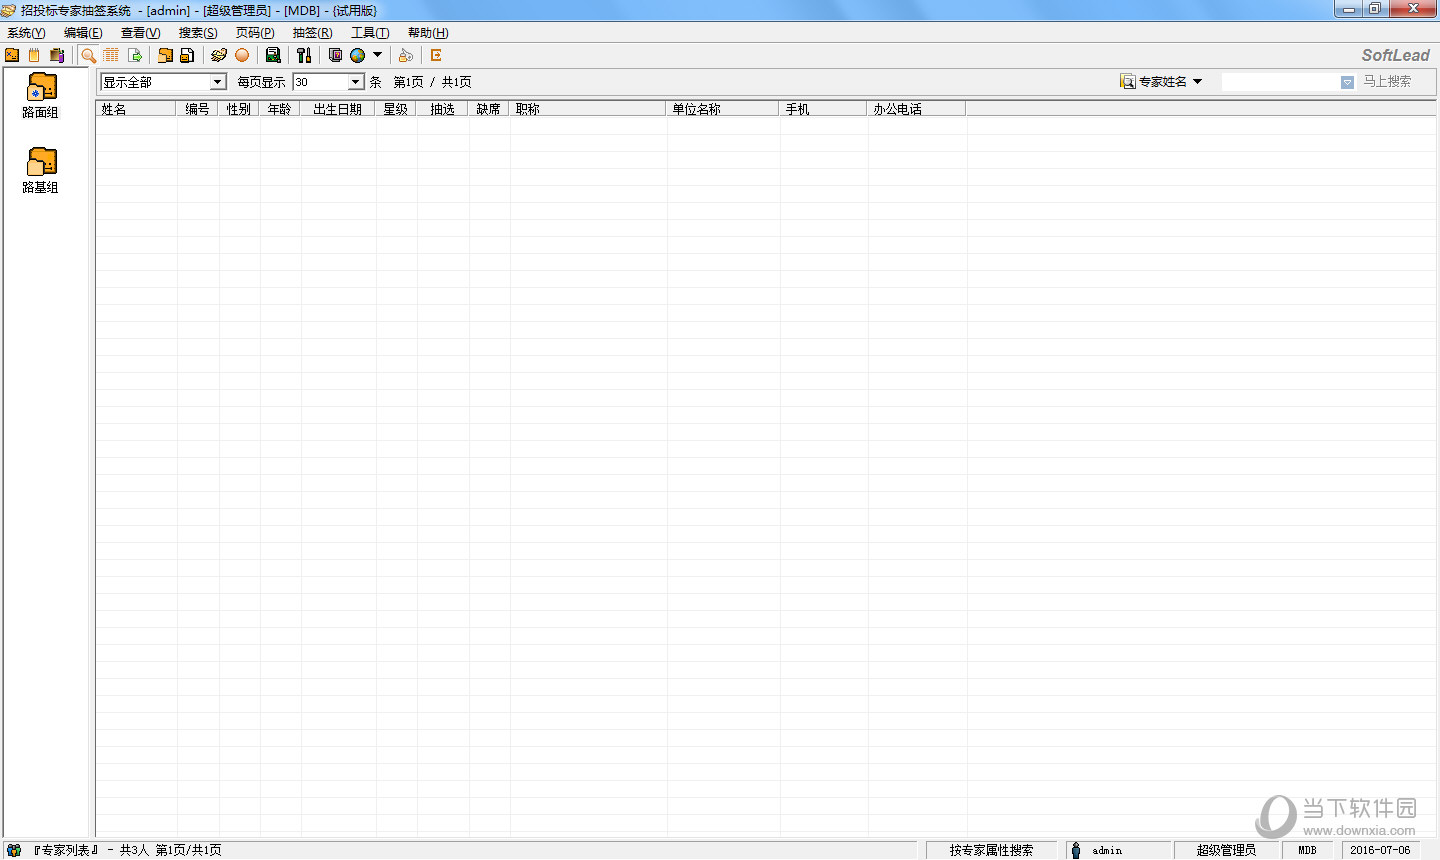Sort by the 星级 column header
Image resolution: width=1440 pixels, height=860 pixels.
click(396, 109)
